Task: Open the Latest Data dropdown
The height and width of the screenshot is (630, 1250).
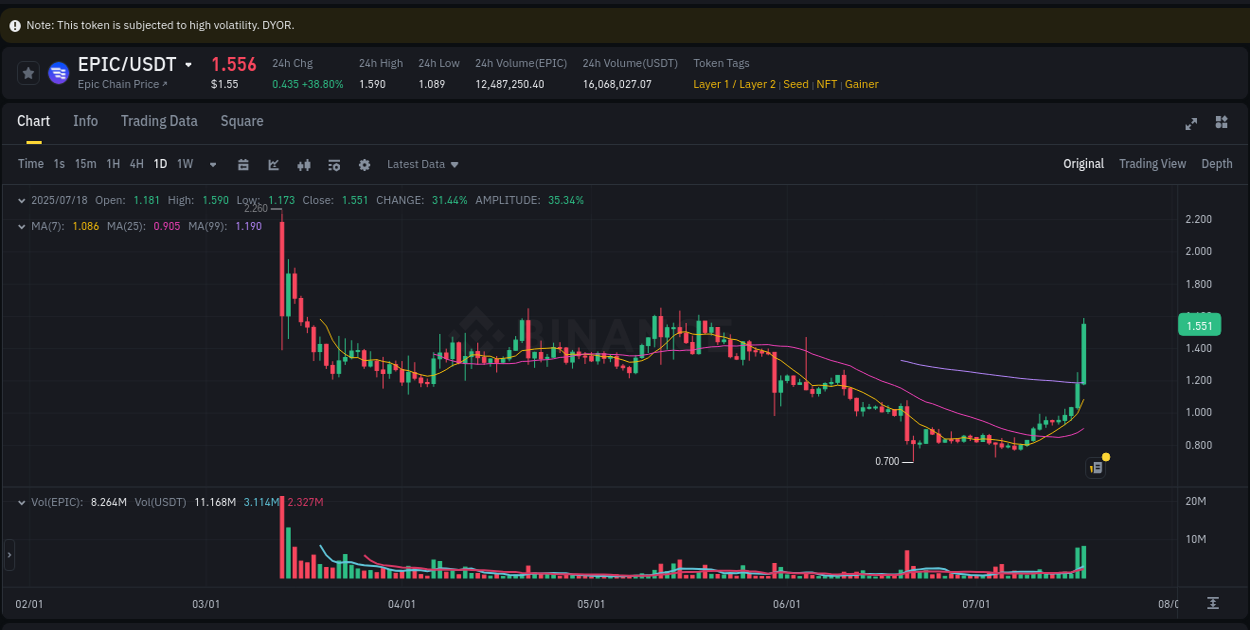Action: [420, 164]
